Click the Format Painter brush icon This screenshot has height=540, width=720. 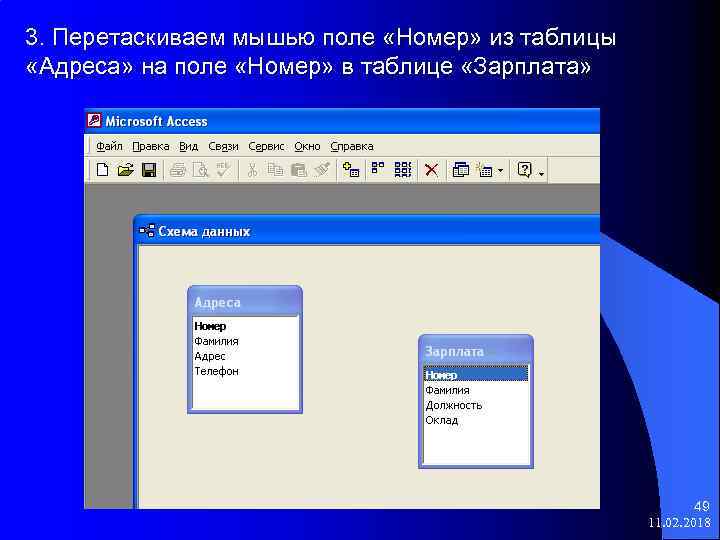click(322, 169)
